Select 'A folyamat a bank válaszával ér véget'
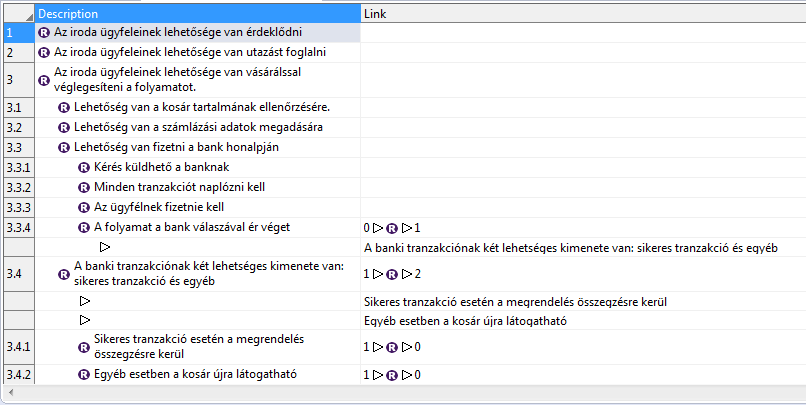Viewport: 806px width, 405px height. [x=192, y=227]
